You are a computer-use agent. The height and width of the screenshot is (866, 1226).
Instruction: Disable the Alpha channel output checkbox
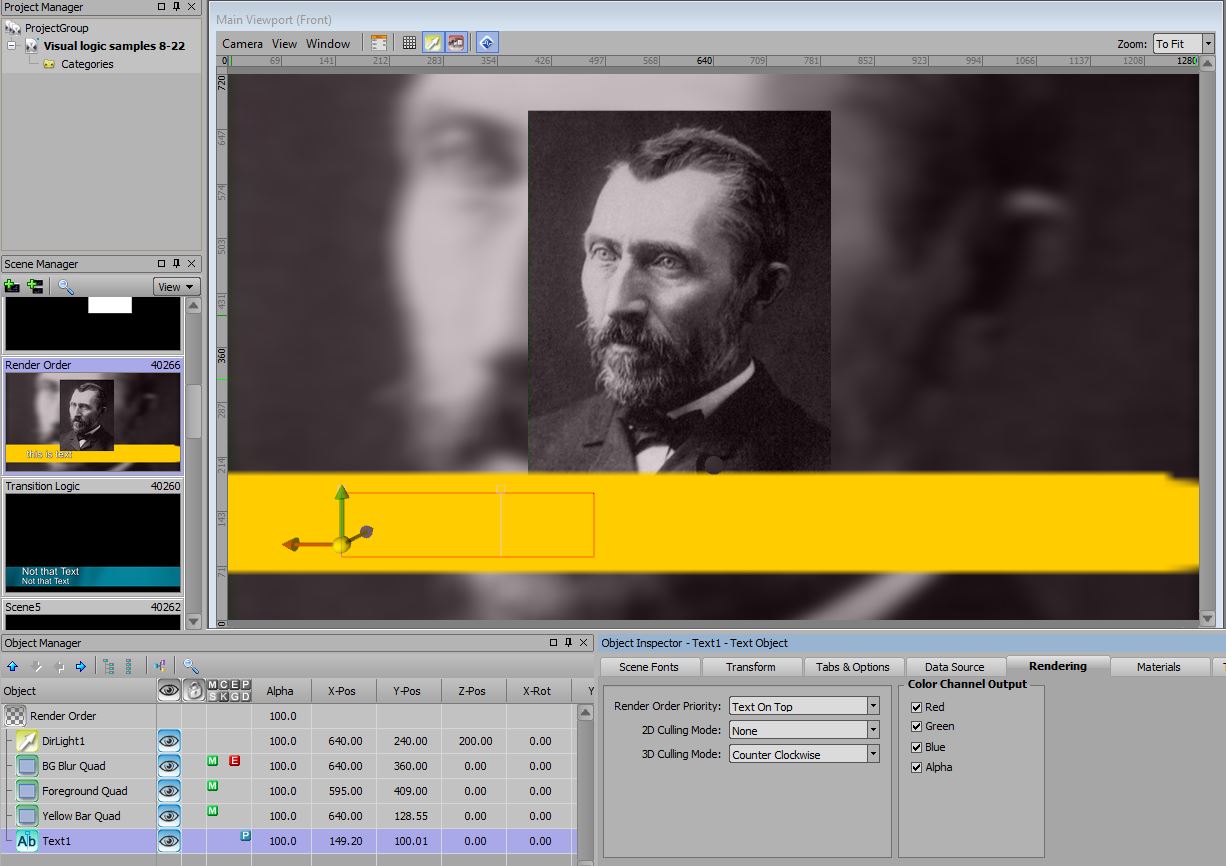tap(916, 767)
